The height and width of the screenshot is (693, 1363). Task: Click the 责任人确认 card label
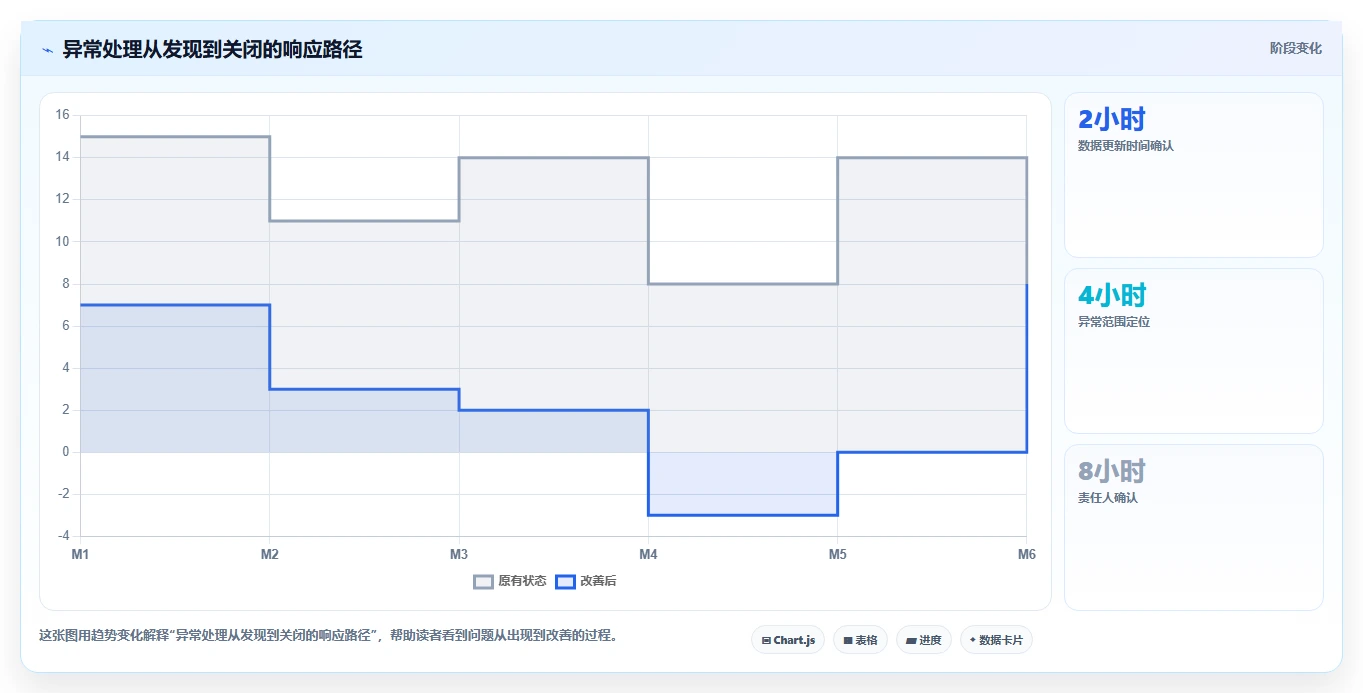pyautogui.click(x=1108, y=498)
